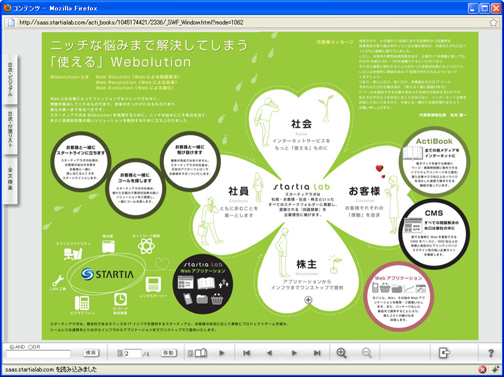504x377 pixels.
Task: Click the exit viewer door icon
Action: (x=444, y=353)
